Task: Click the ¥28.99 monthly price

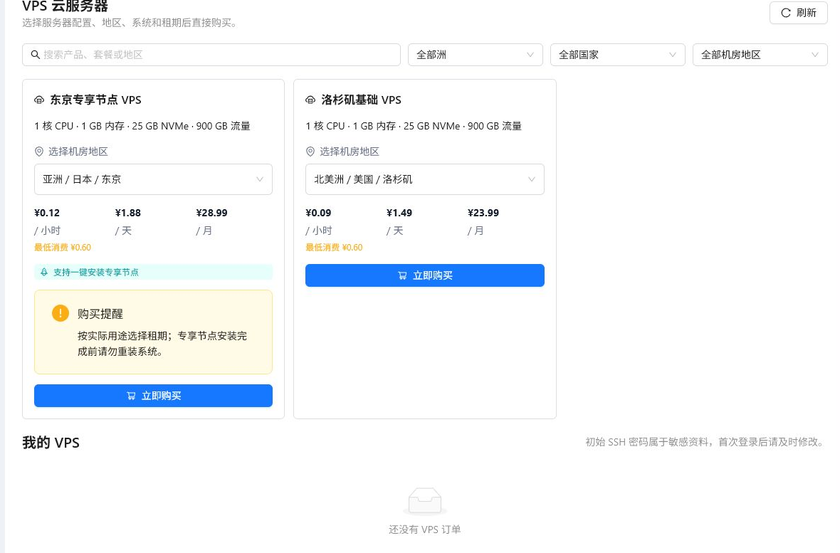Action: (212, 213)
